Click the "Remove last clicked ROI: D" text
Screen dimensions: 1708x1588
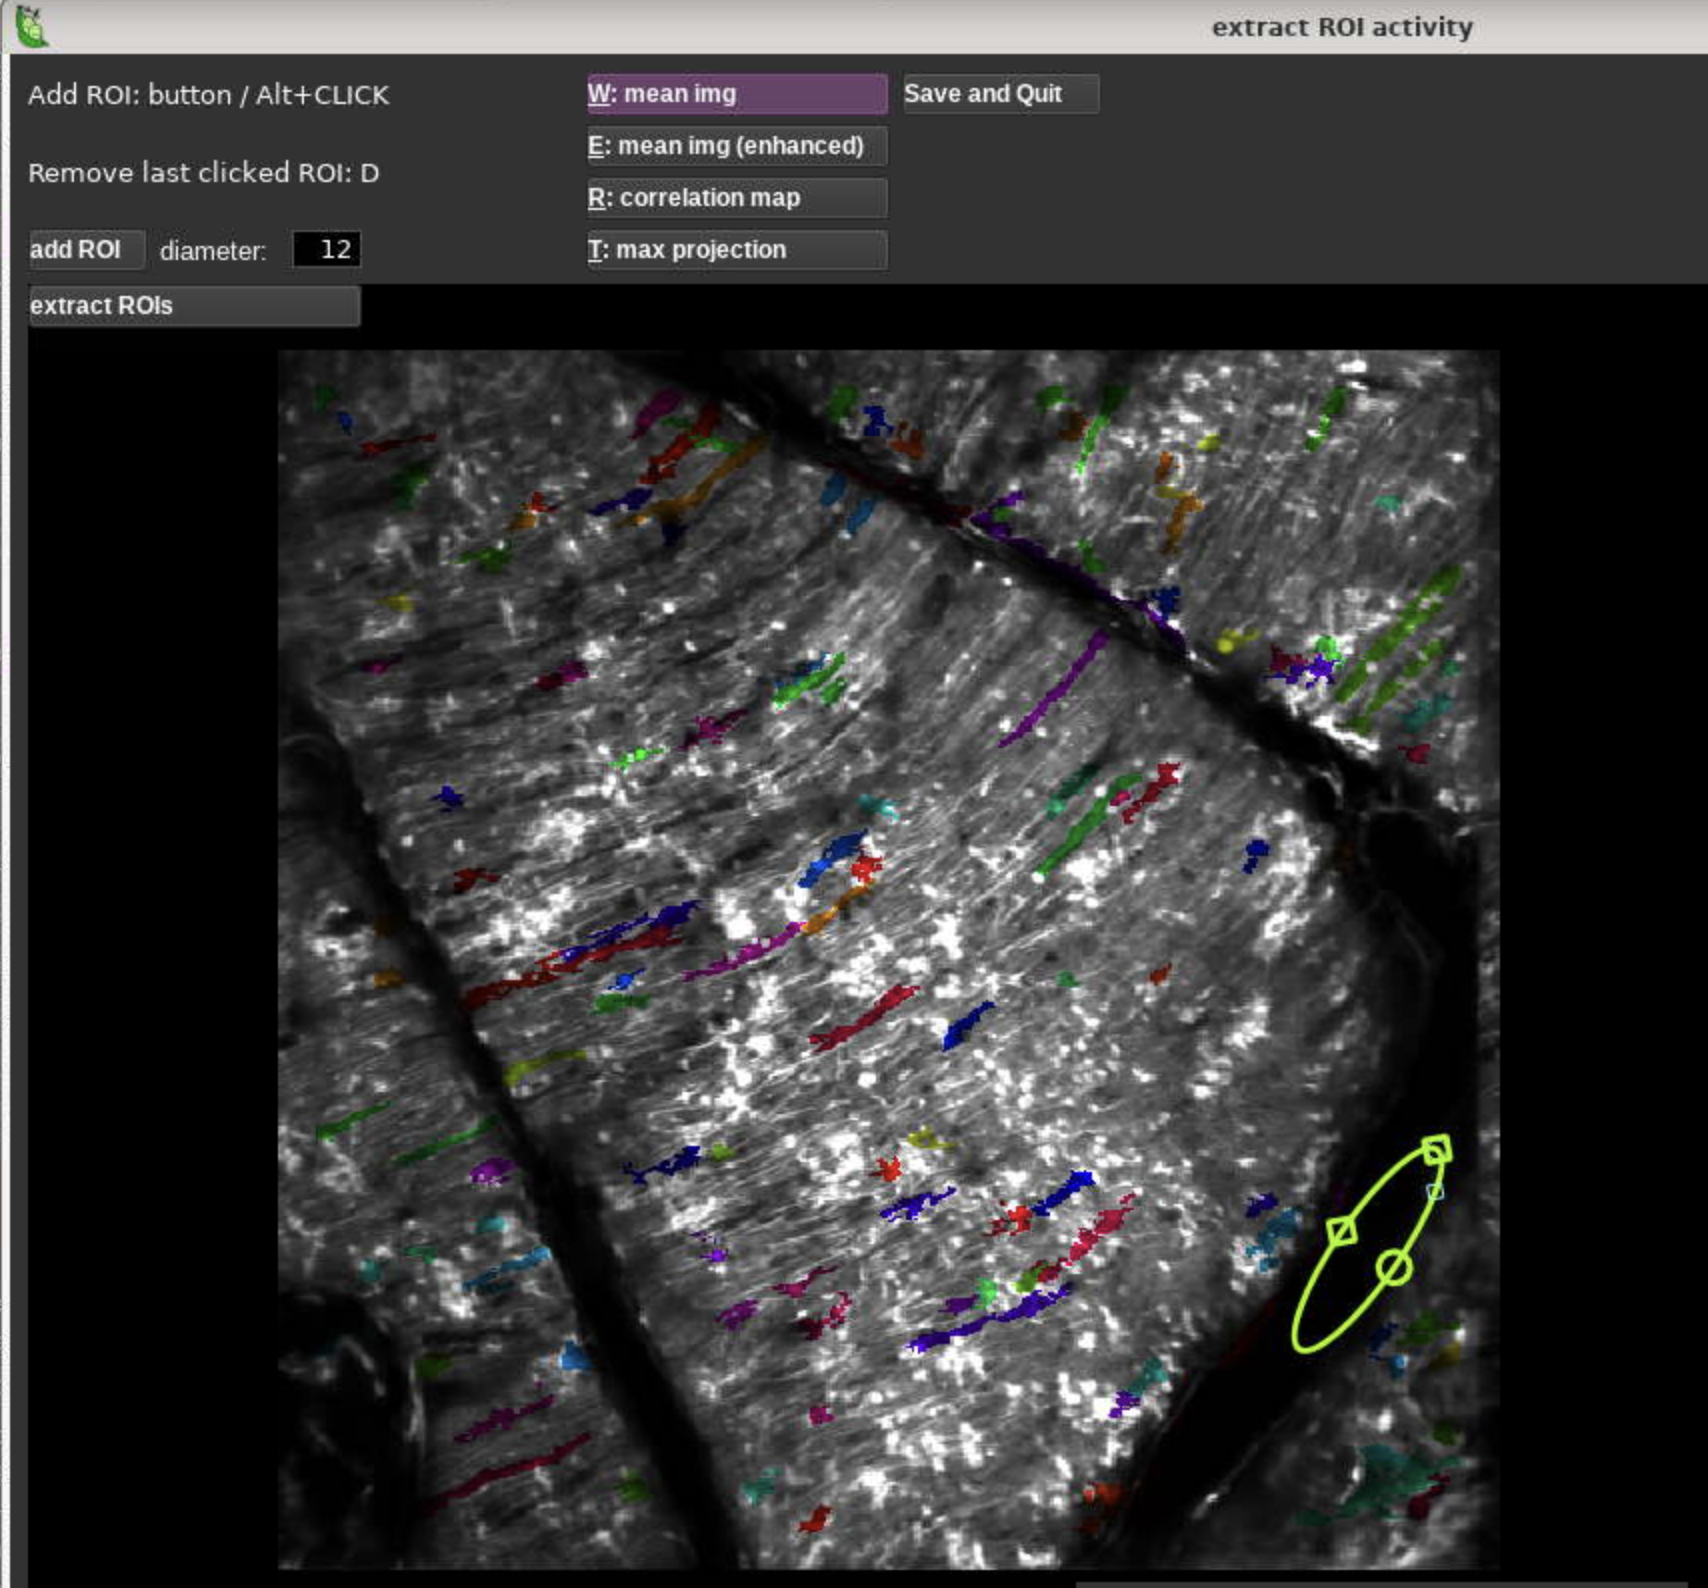coord(204,173)
